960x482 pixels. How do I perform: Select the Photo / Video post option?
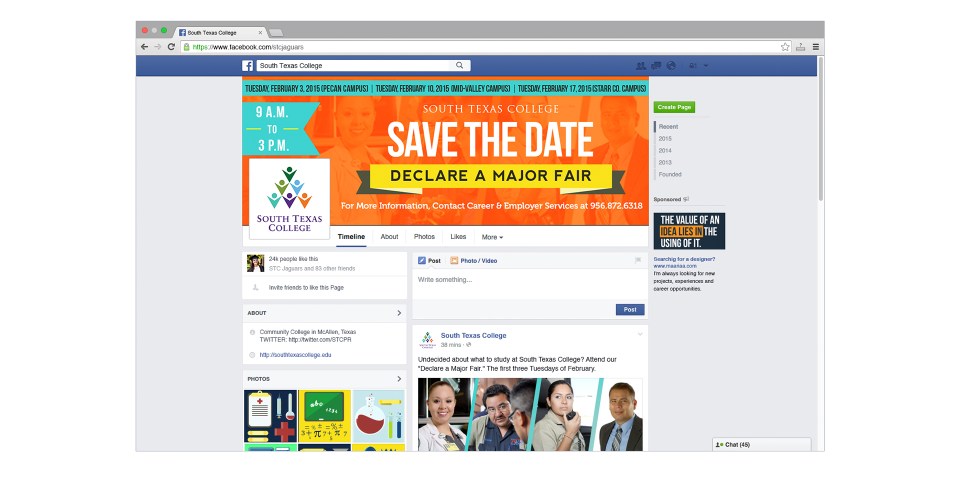pyautogui.click(x=474, y=260)
